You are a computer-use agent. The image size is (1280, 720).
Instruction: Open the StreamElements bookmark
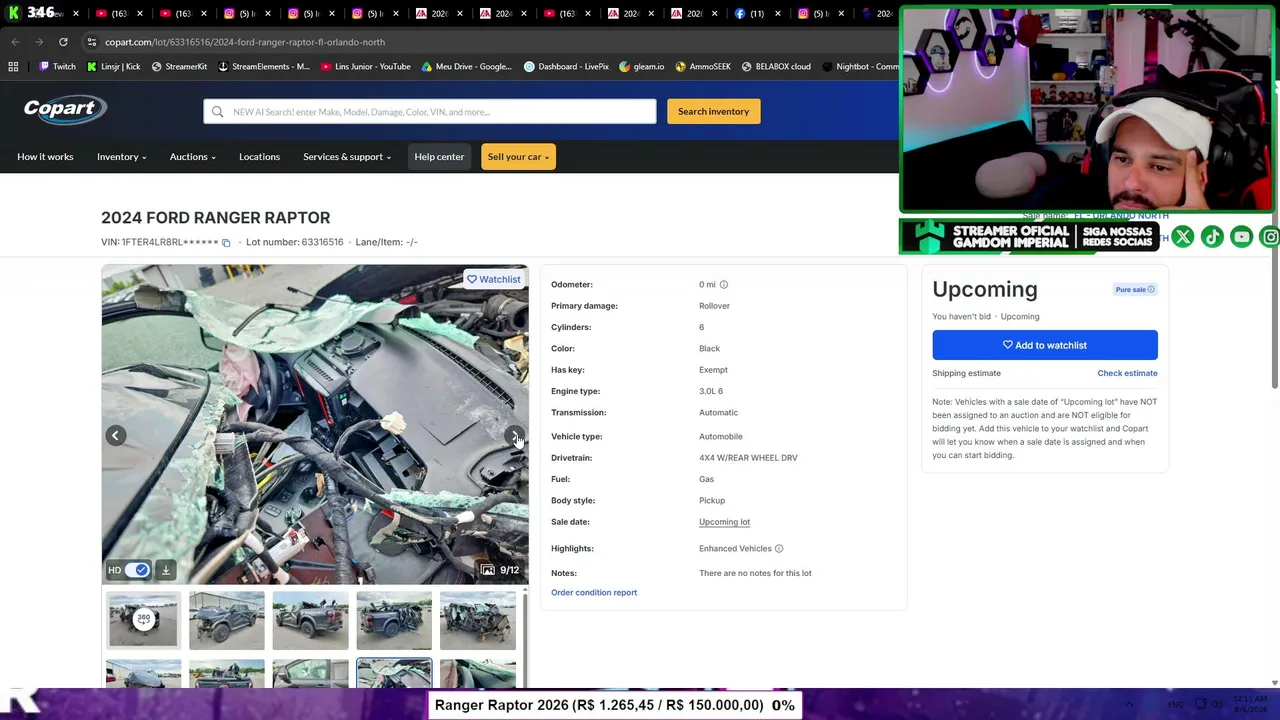(x=264, y=67)
